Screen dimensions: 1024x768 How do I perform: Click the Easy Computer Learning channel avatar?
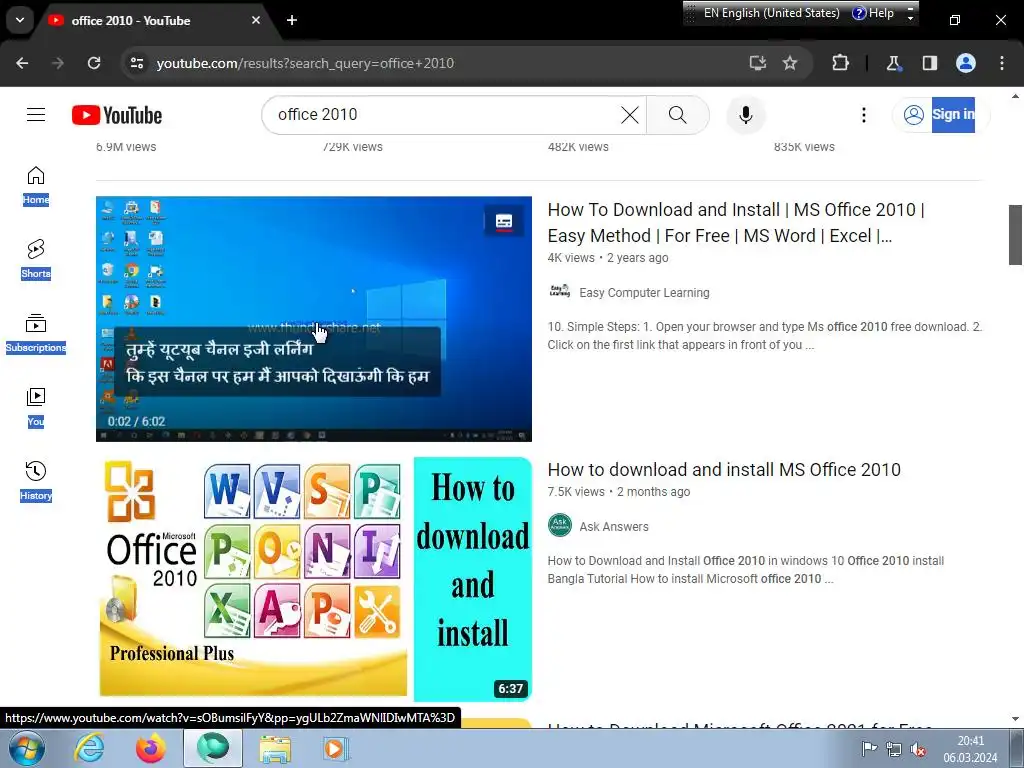pyautogui.click(x=560, y=291)
